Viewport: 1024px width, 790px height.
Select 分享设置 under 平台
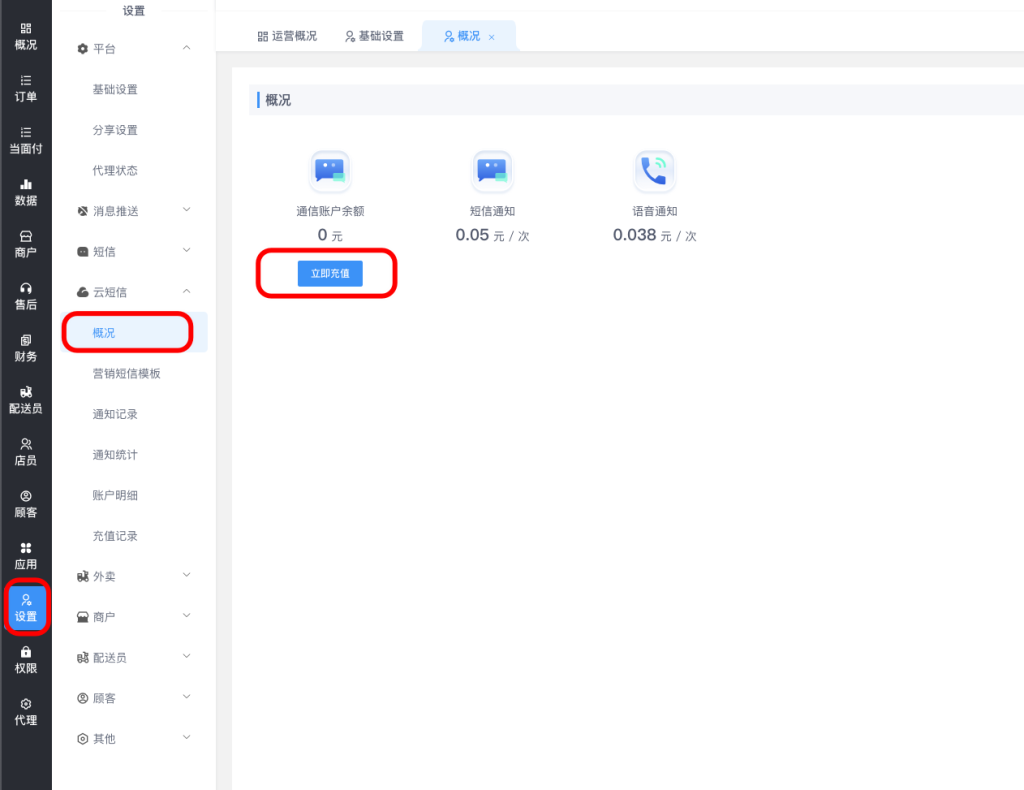(115, 130)
